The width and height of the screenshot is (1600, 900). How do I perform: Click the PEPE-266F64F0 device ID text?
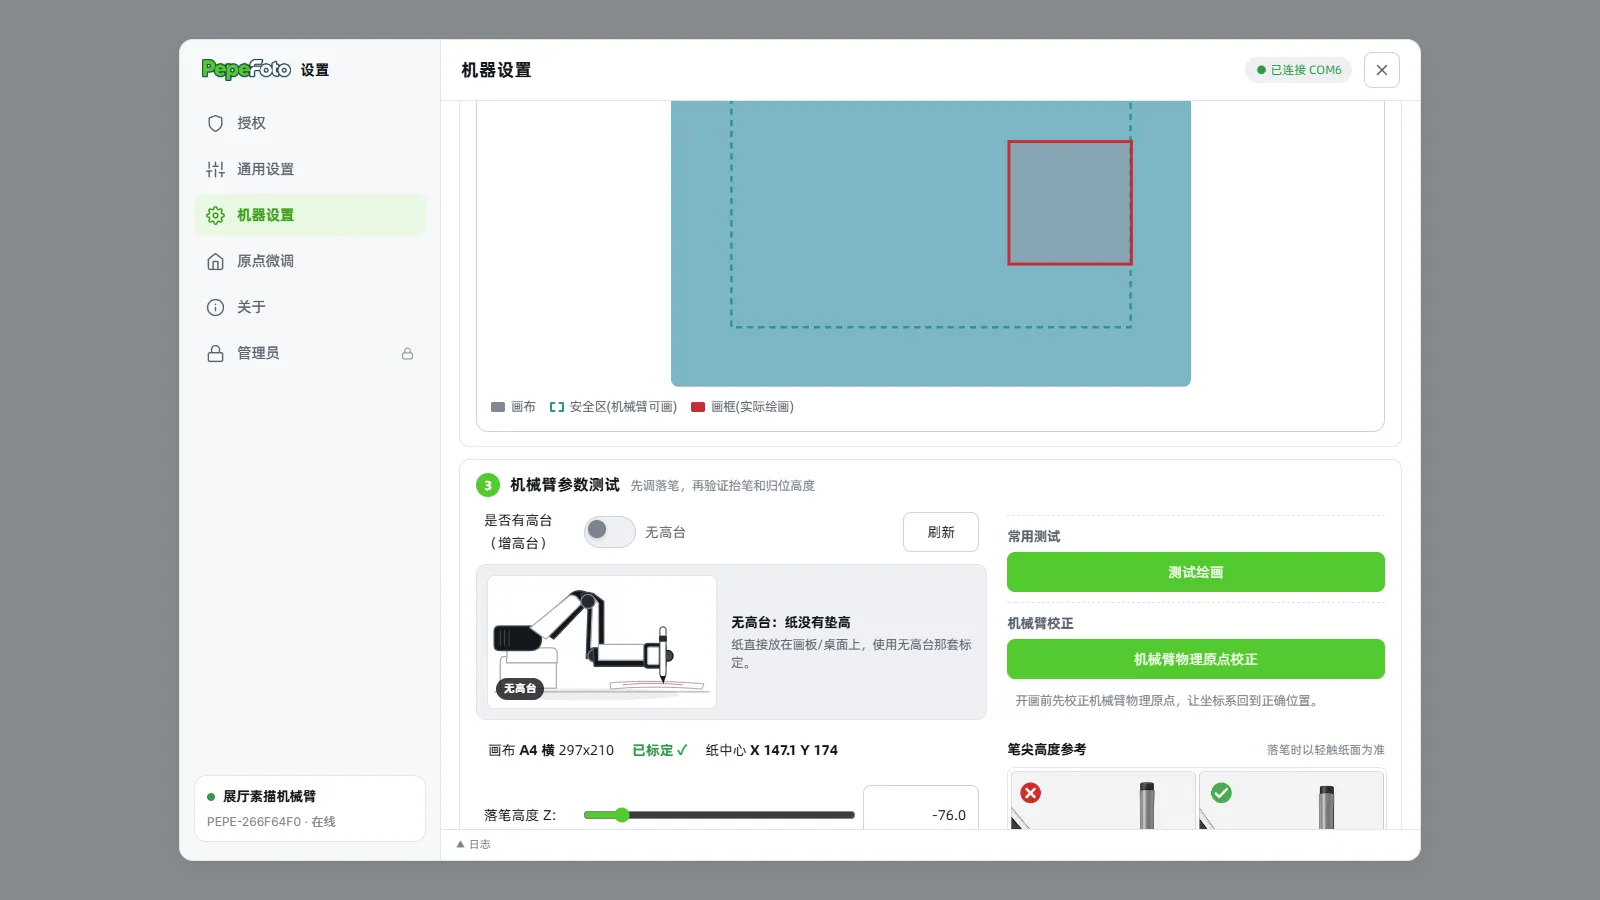[x=254, y=822]
